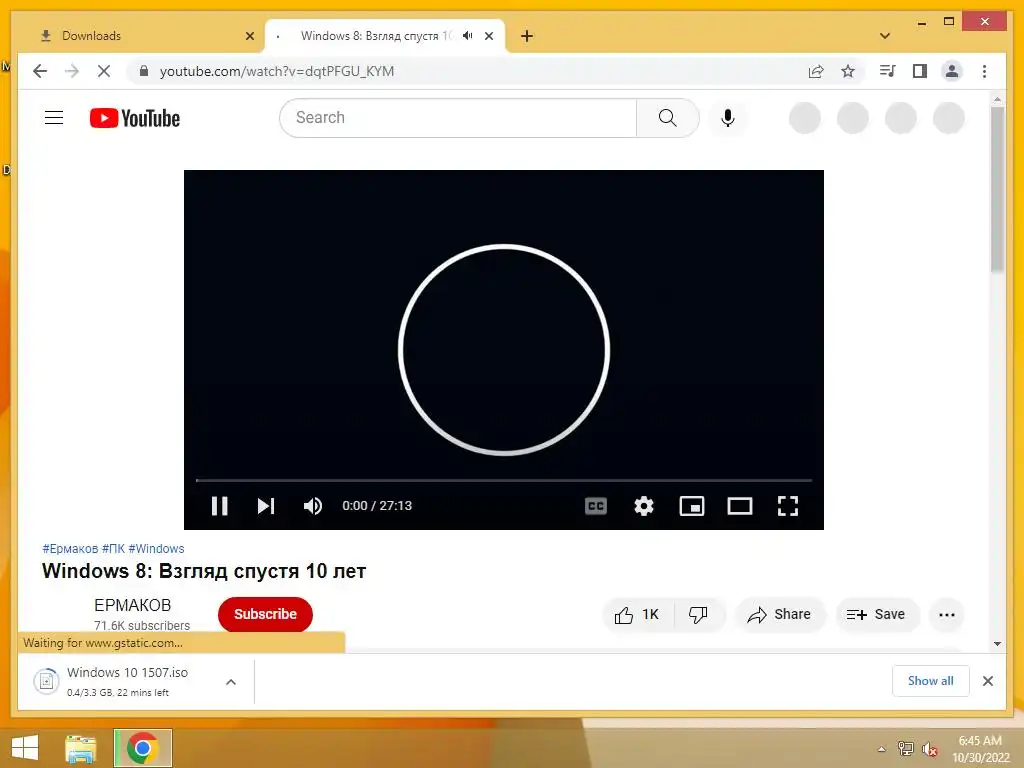Open more actions three-dot menu under the video

click(946, 615)
